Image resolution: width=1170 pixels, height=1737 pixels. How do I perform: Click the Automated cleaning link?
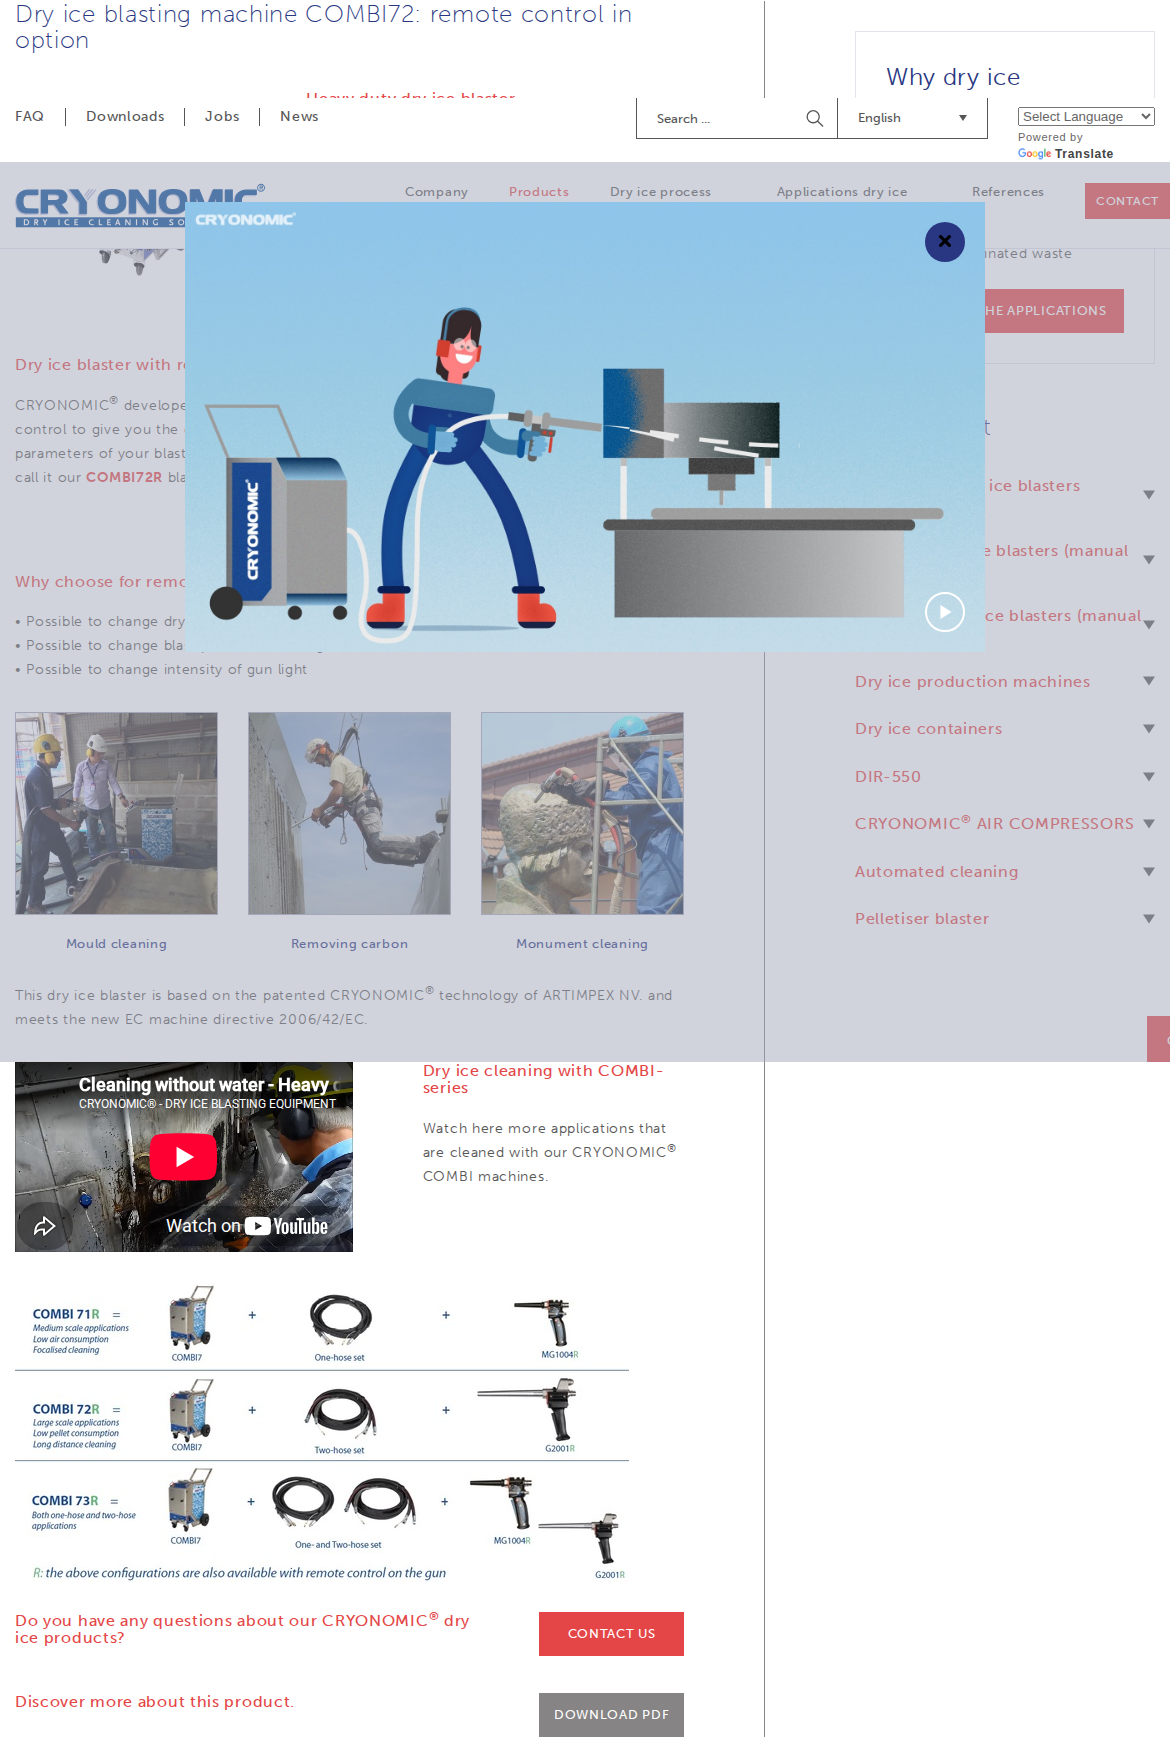[936, 872]
